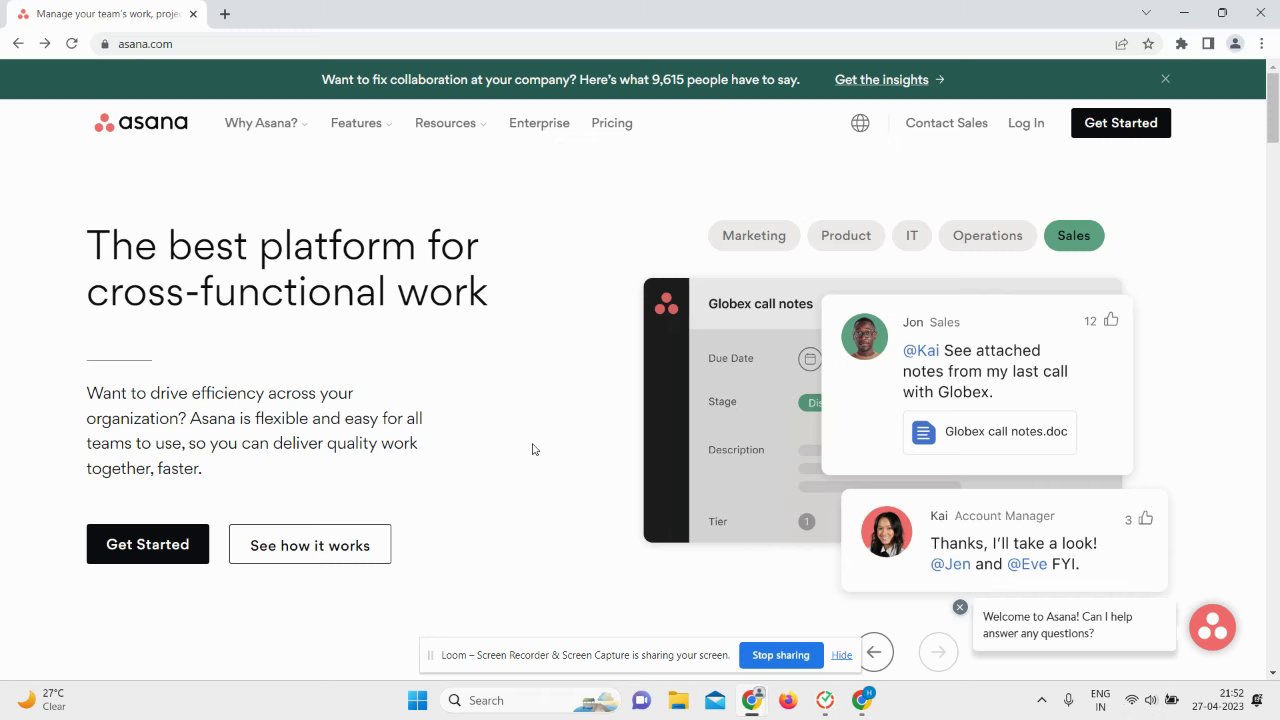Select the Sales tab
This screenshot has width=1280, height=720.
[1074, 236]
